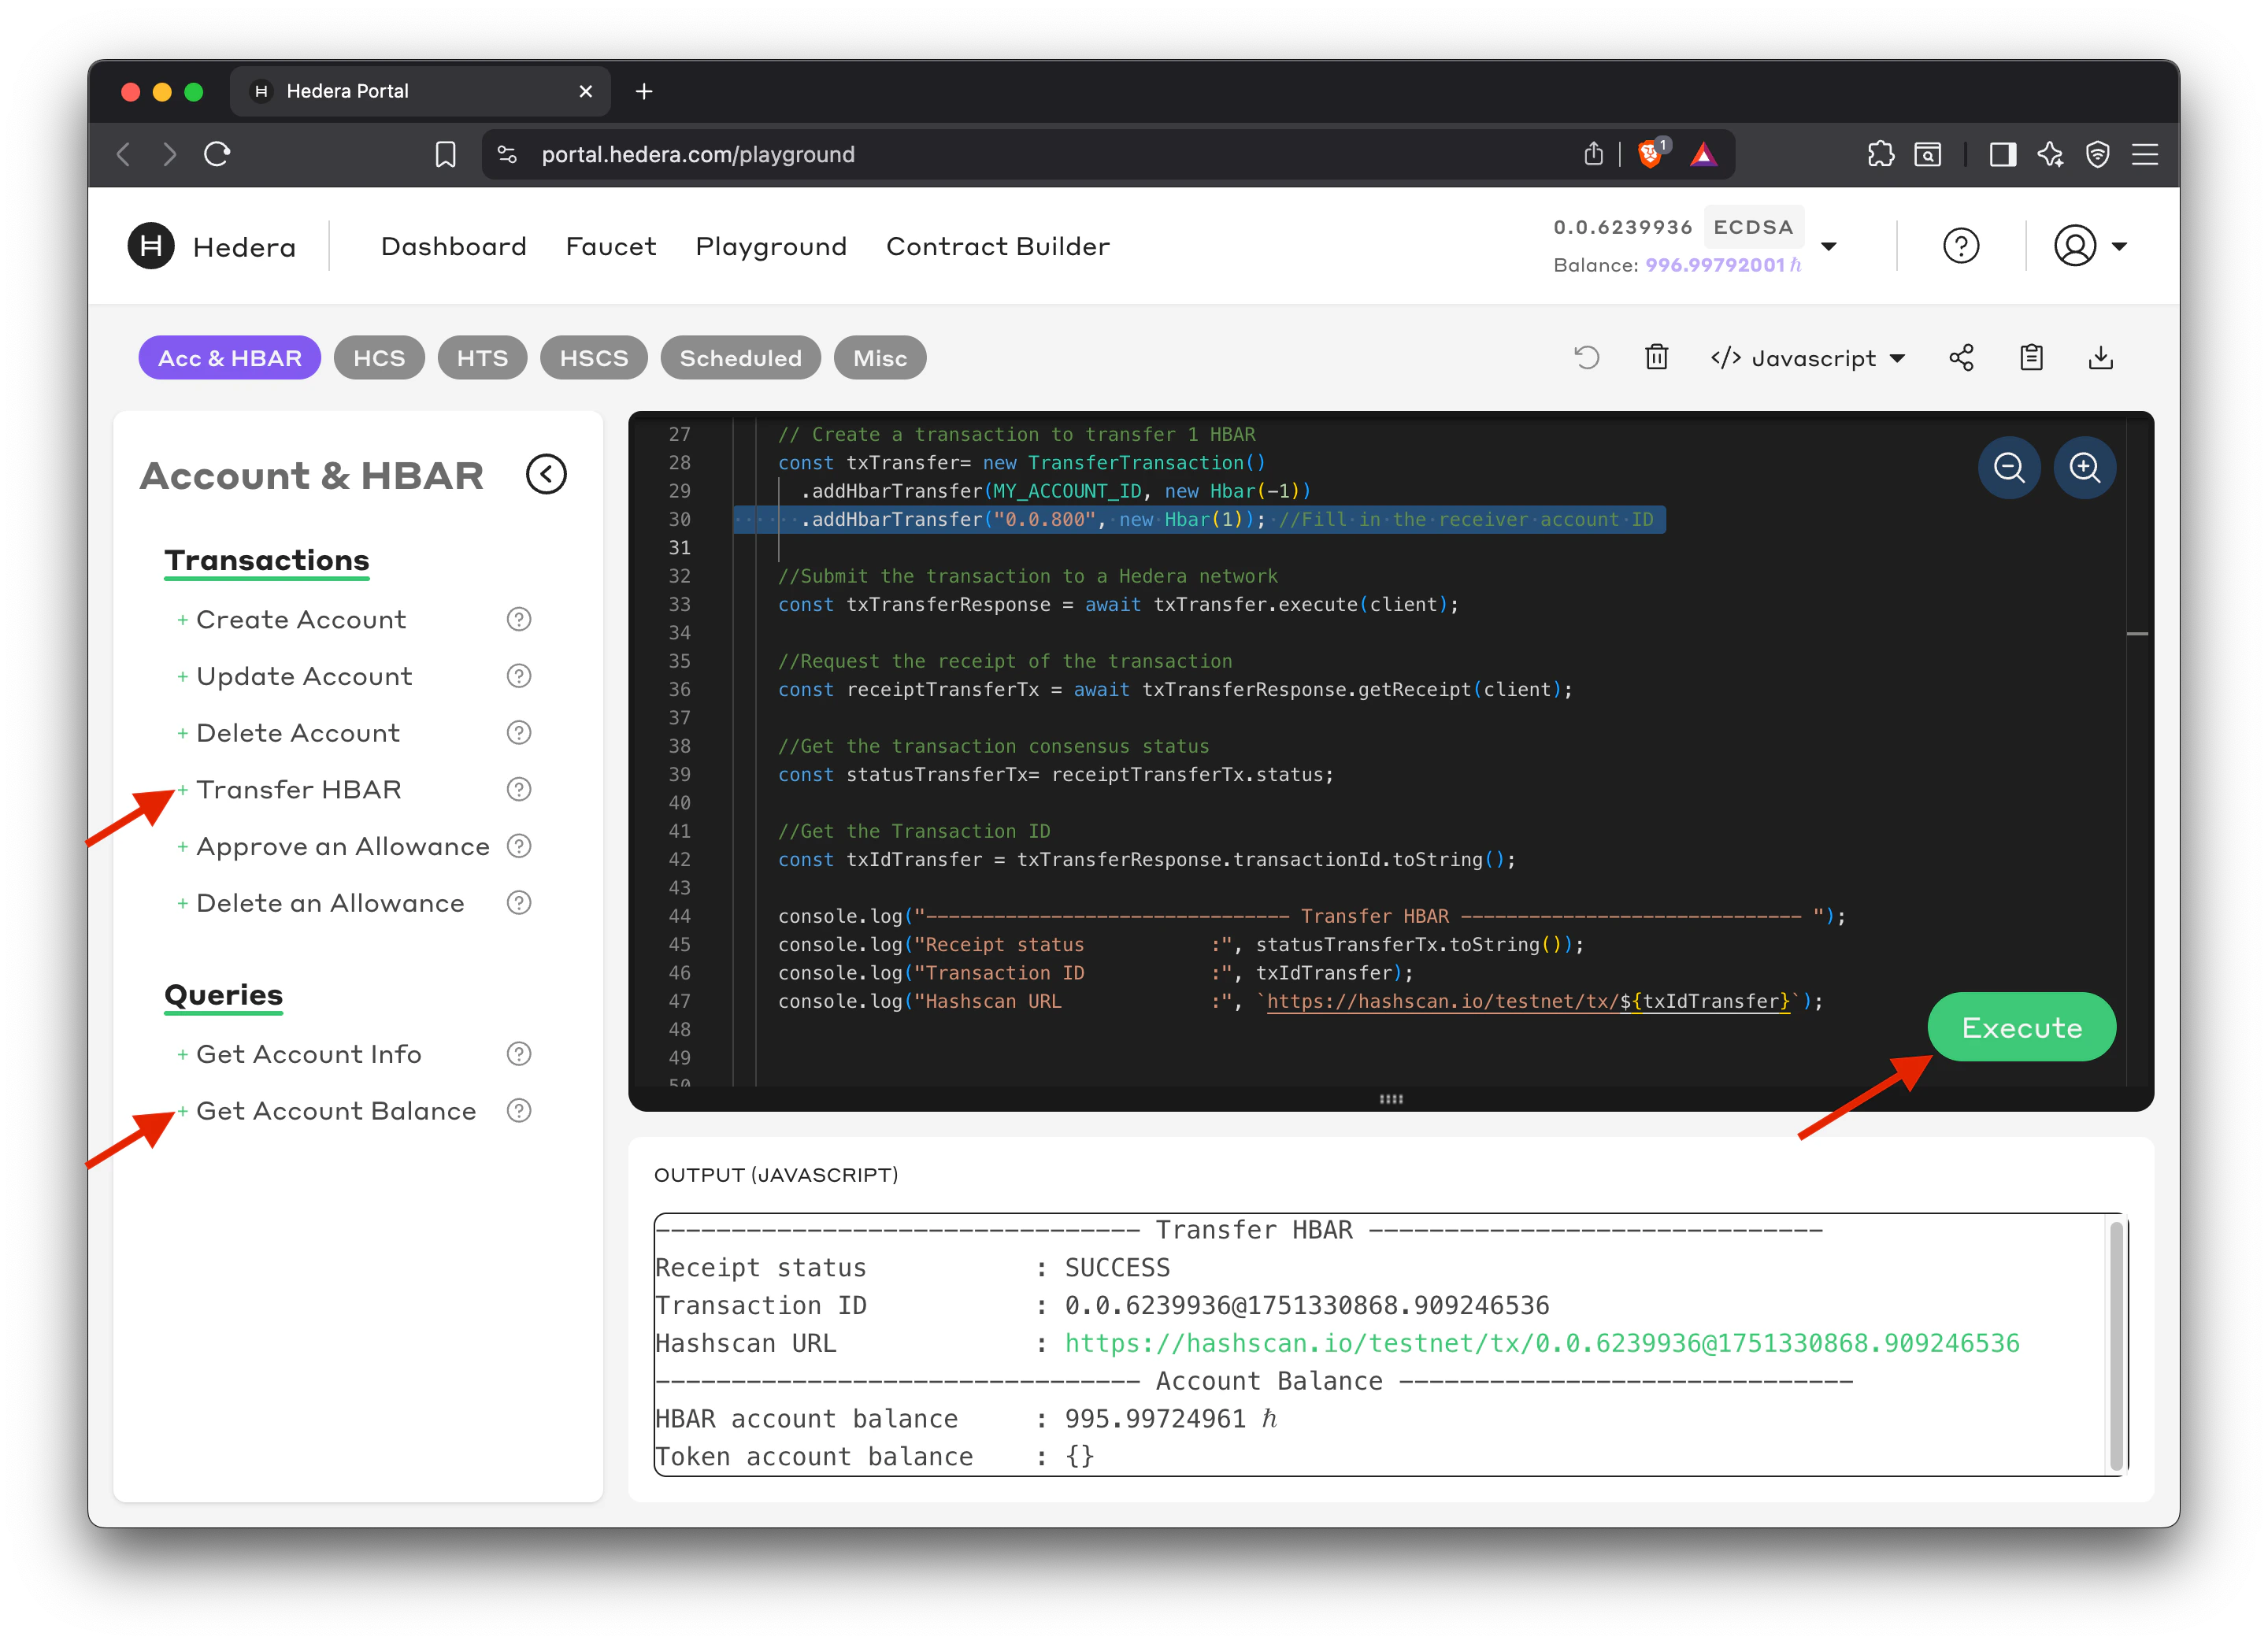Click the output panel scrollbar
Image resolution: width=2268 pixels, height=1644 pixels.
coord(2116,1343)
